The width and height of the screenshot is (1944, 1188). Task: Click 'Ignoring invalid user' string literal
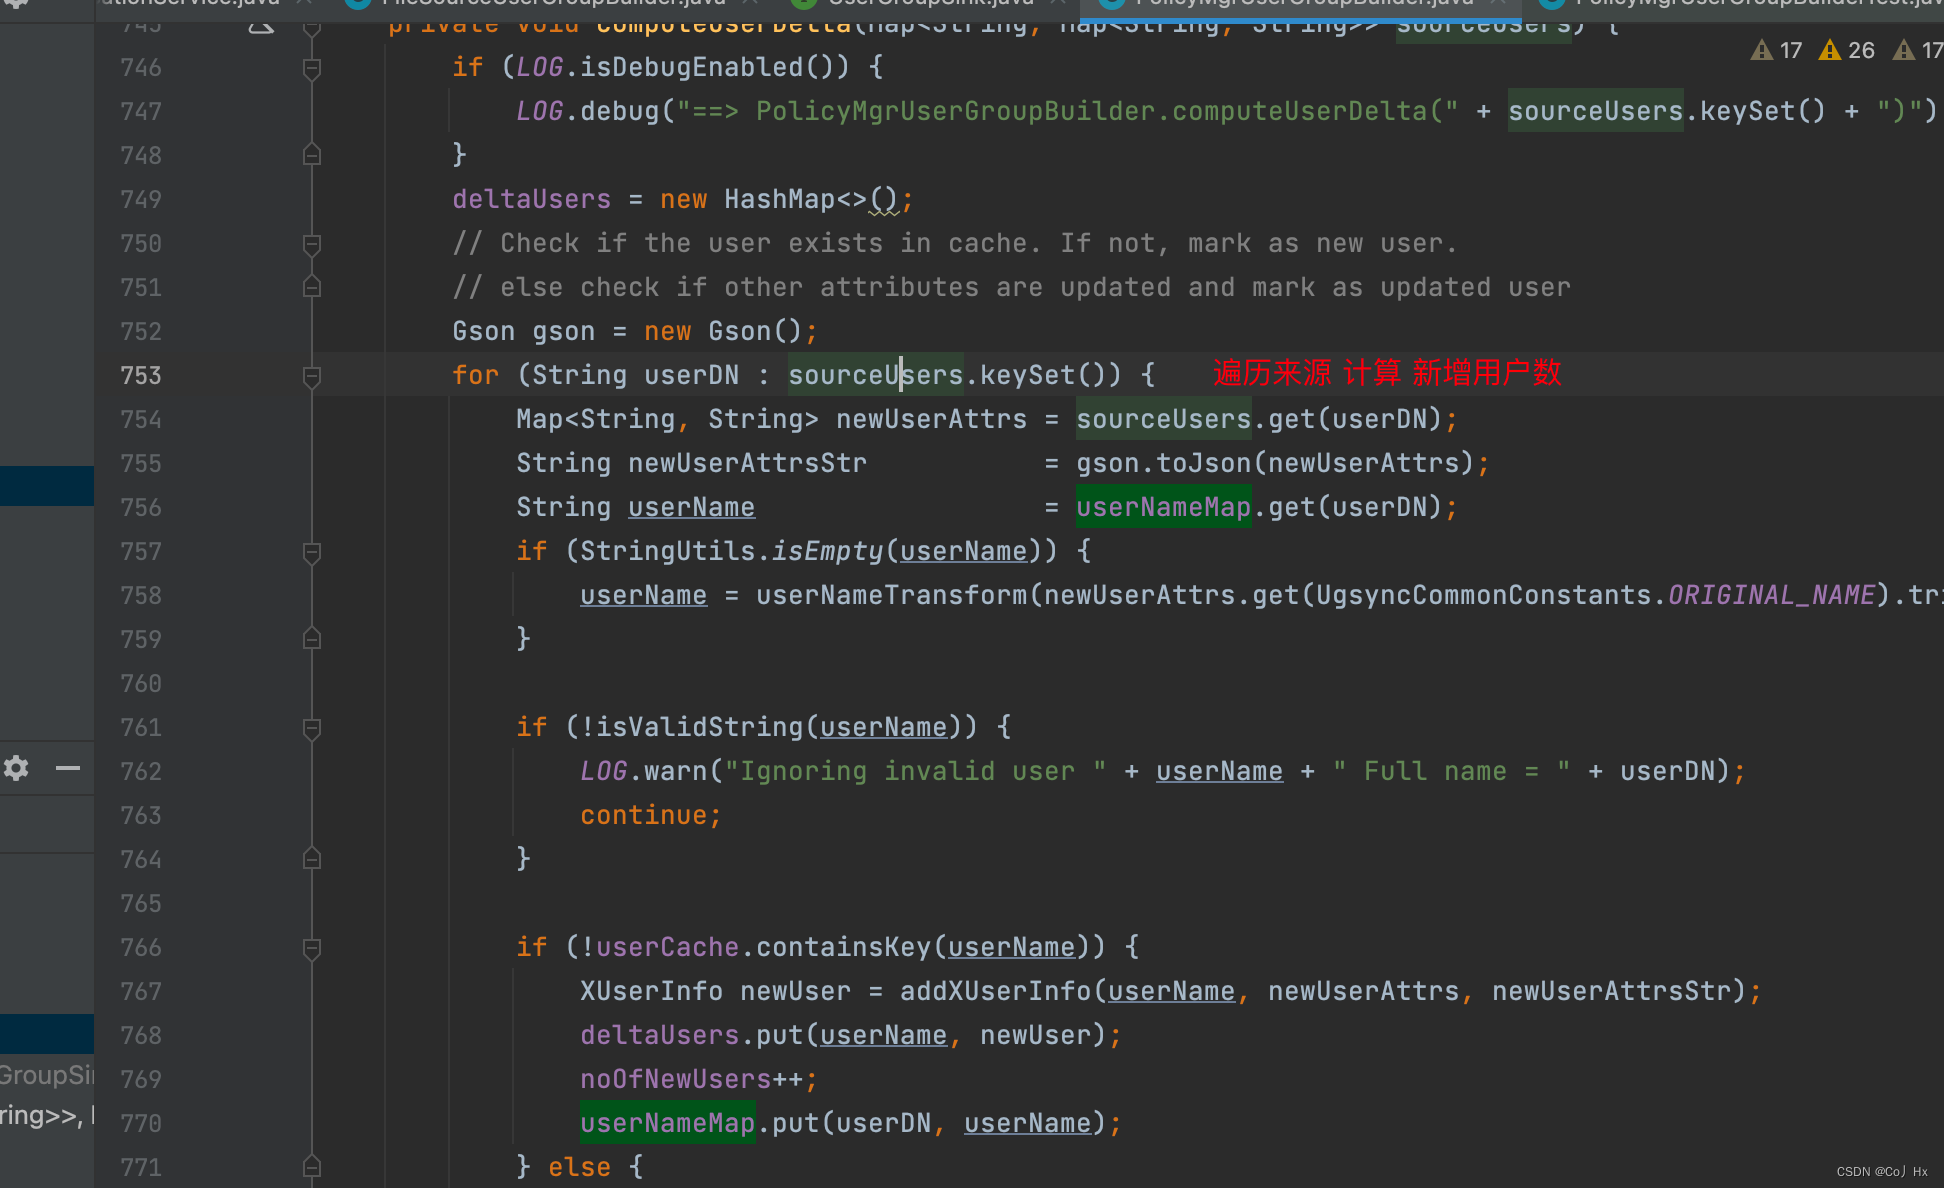[915, 771]
